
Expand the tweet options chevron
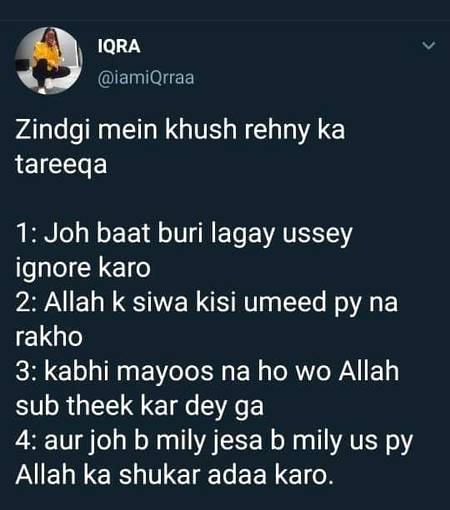(x=429, y=45)
